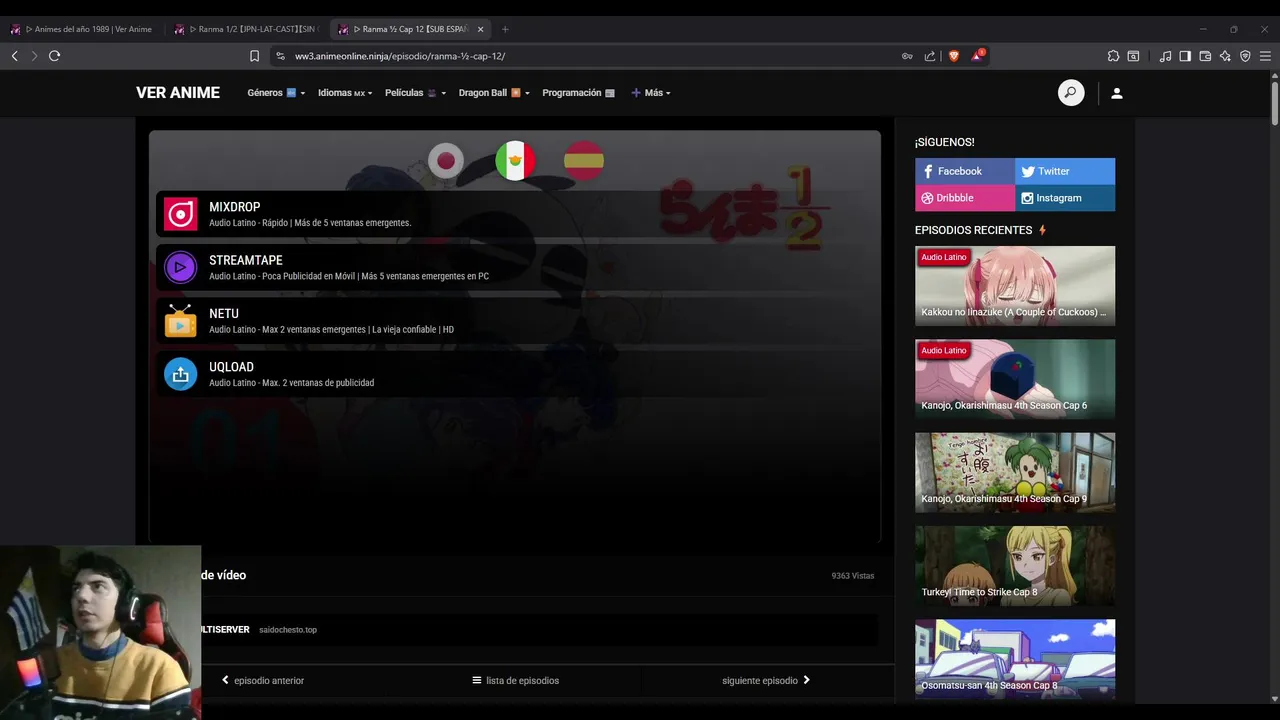This screenshot has width=1280, height=720.
Task: Select the Spanish flag audio option
Action: [584, 160]
